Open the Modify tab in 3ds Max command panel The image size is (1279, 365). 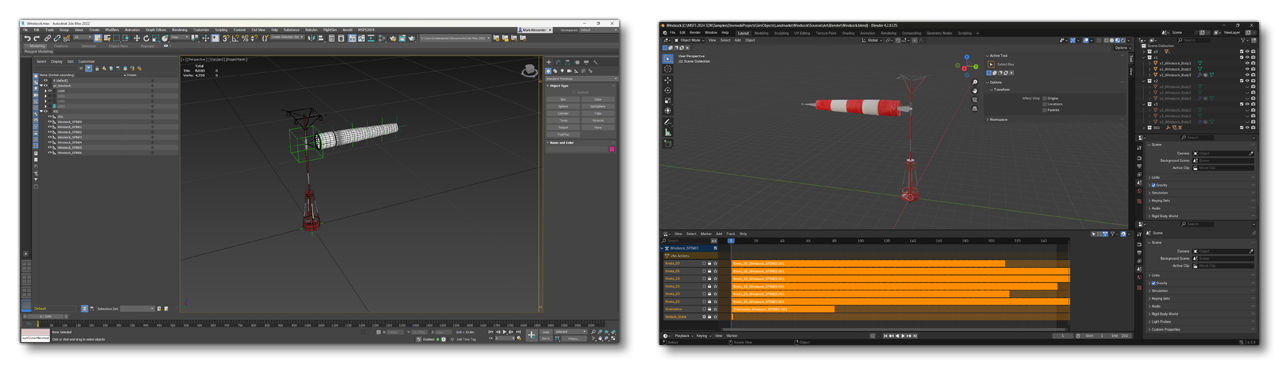tap(558, 62)
